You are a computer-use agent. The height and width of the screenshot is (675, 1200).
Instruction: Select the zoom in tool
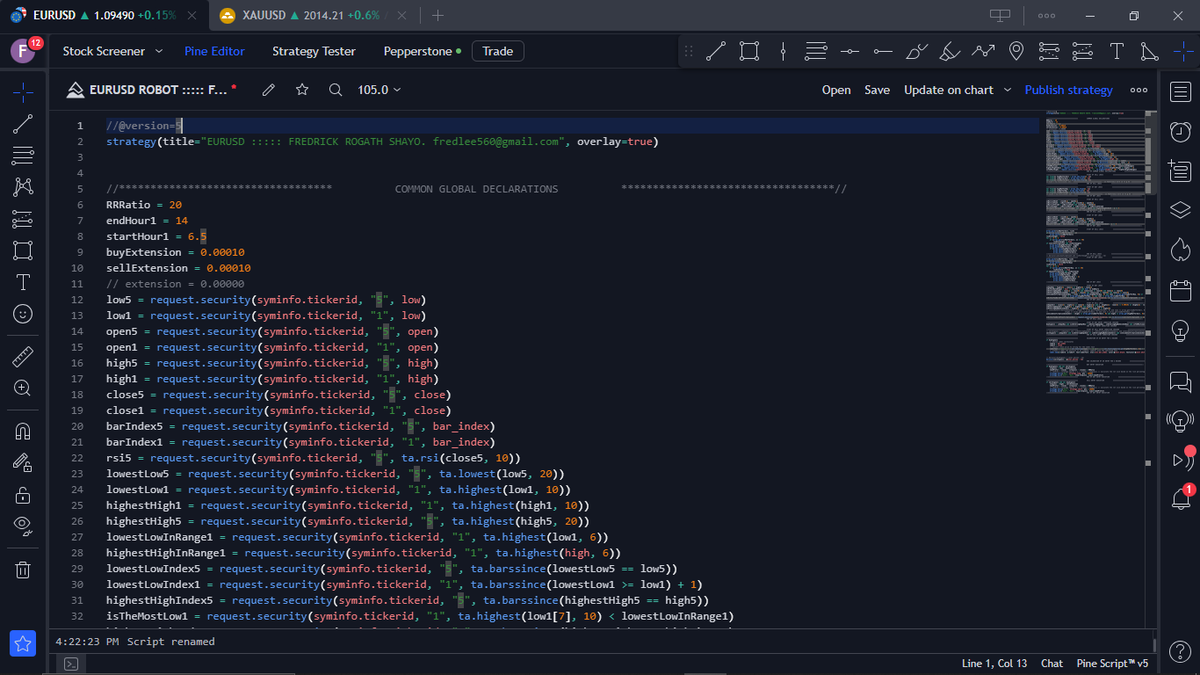tap(23, 388)
